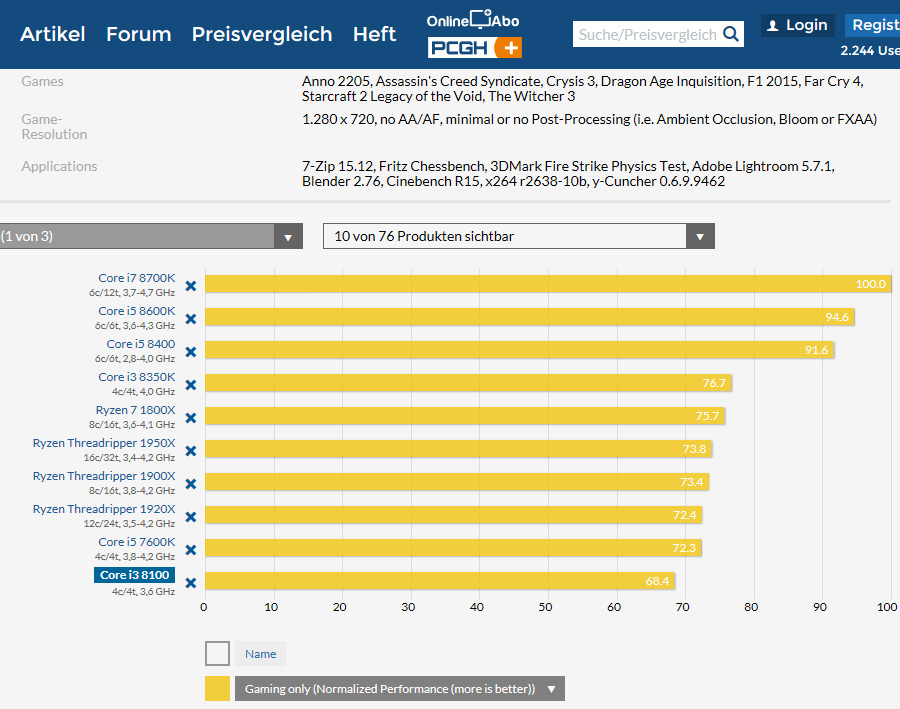Image resolution: width=900 pixels, height=709 pixels.
Task: Remove Ryzen Threadripper 1920X with its X icon
Action: tap(191, 517)
